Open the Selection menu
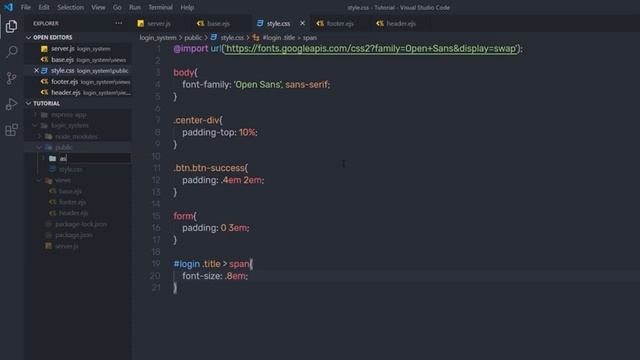640x360 pixels. (x=70, y=7)
